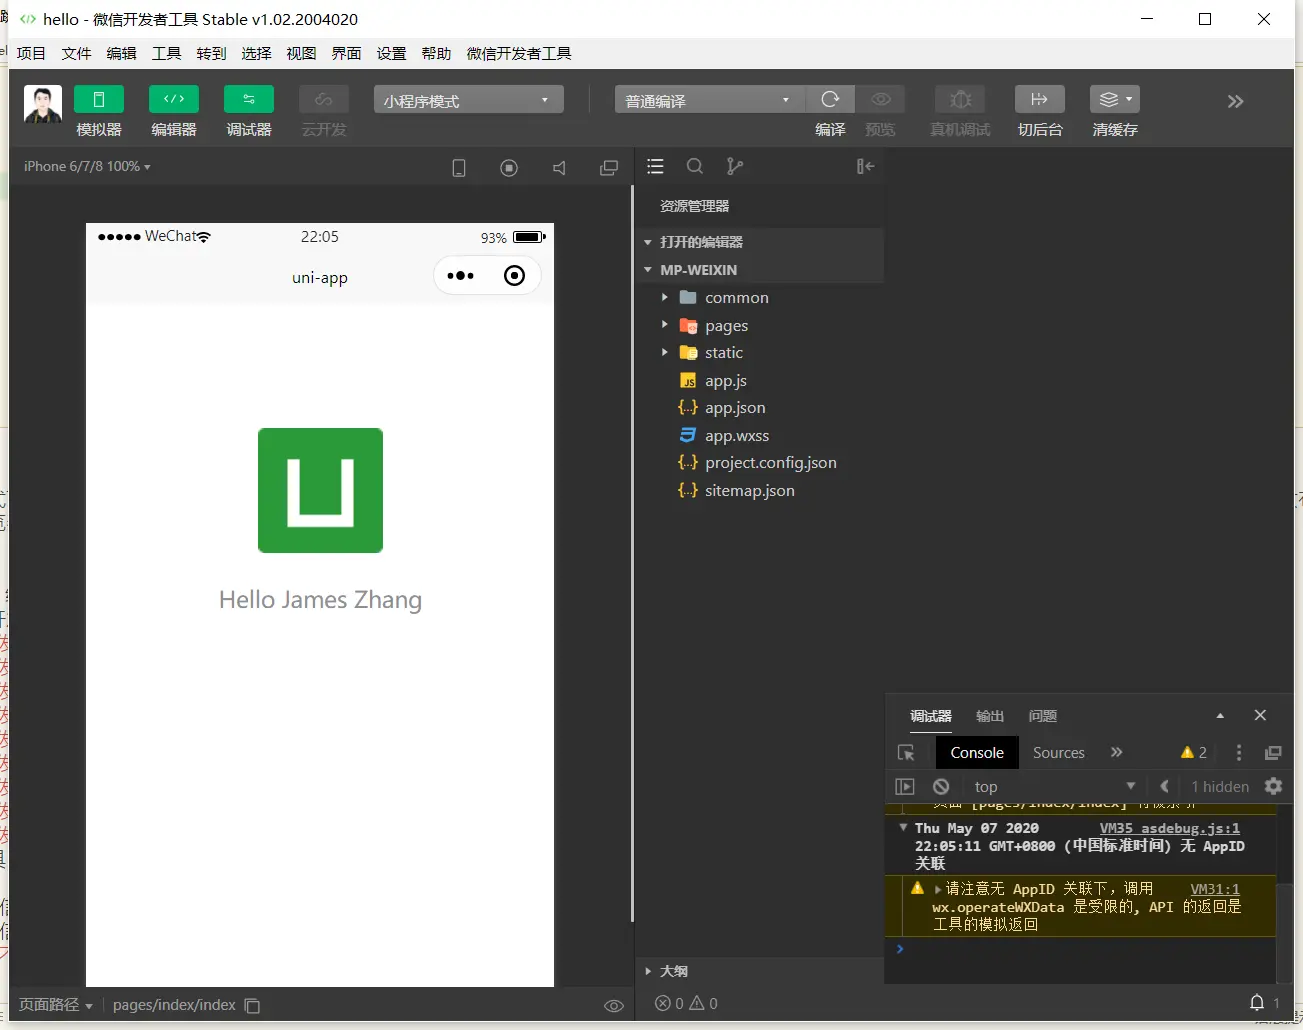This screenshot has height=1030, width=1303.
Task: Click the phone device icon in simulator bar
Action: (x=459, y=168)
